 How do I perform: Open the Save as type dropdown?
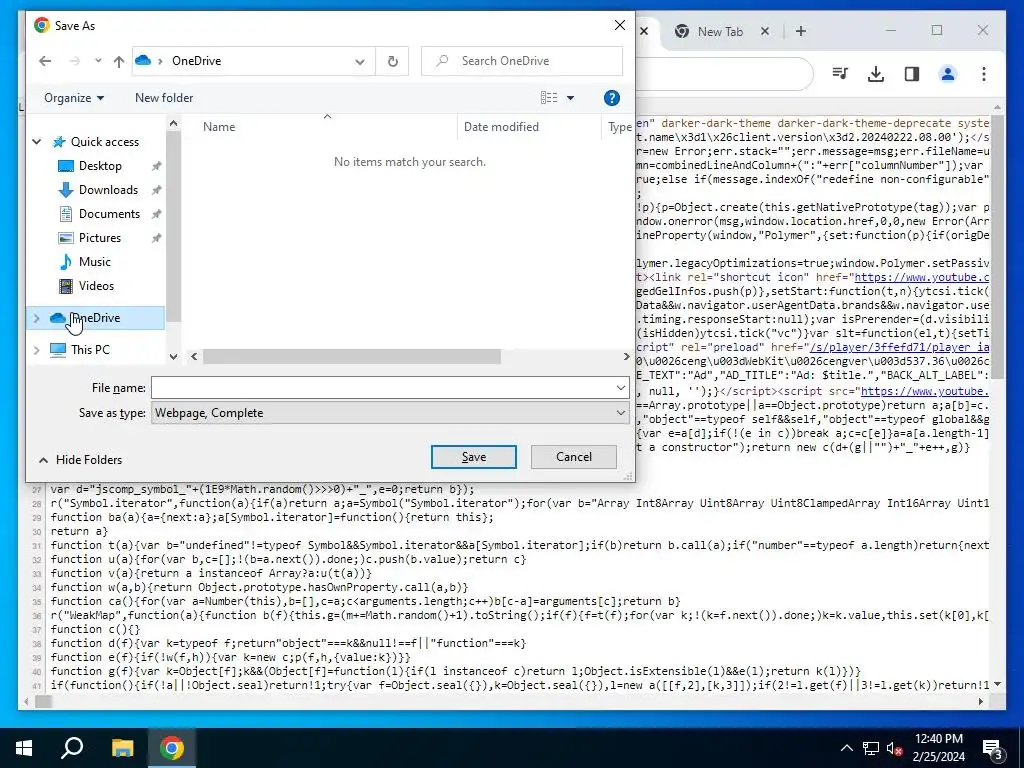point(390,413)
